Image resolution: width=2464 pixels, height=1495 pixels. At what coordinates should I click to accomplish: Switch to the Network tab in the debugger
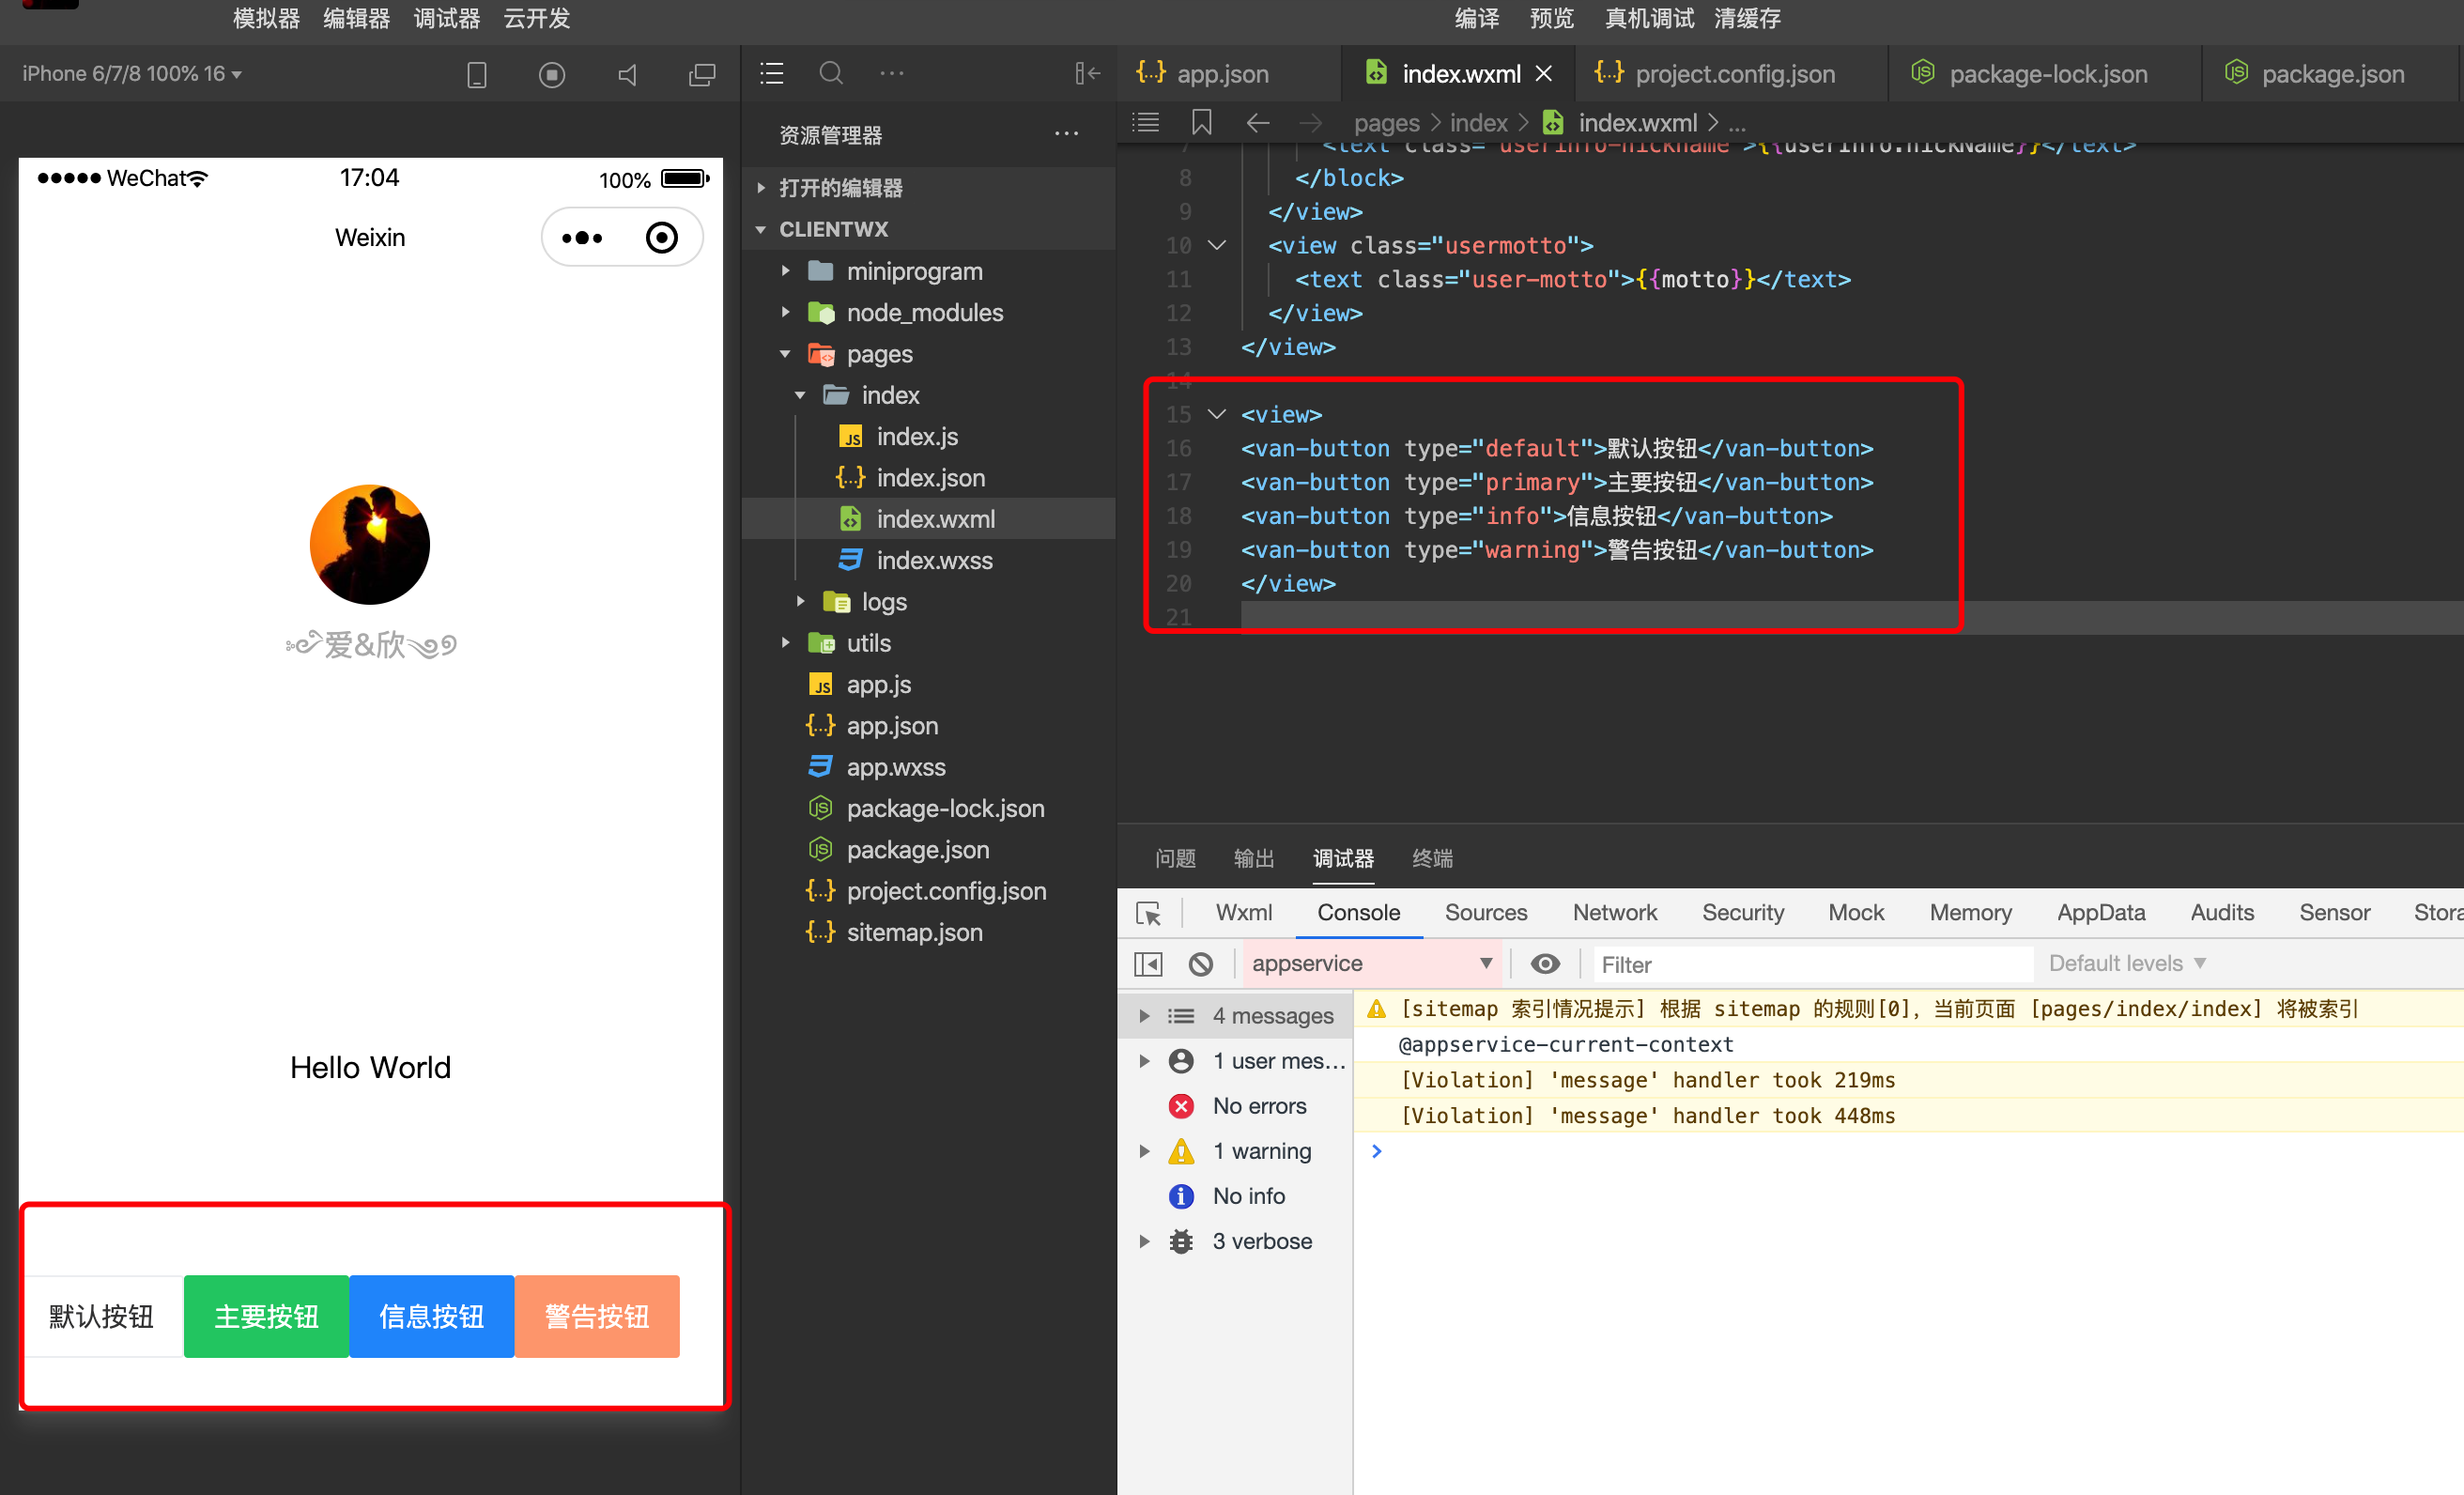pyautogui.click(x=1614, y=912)
